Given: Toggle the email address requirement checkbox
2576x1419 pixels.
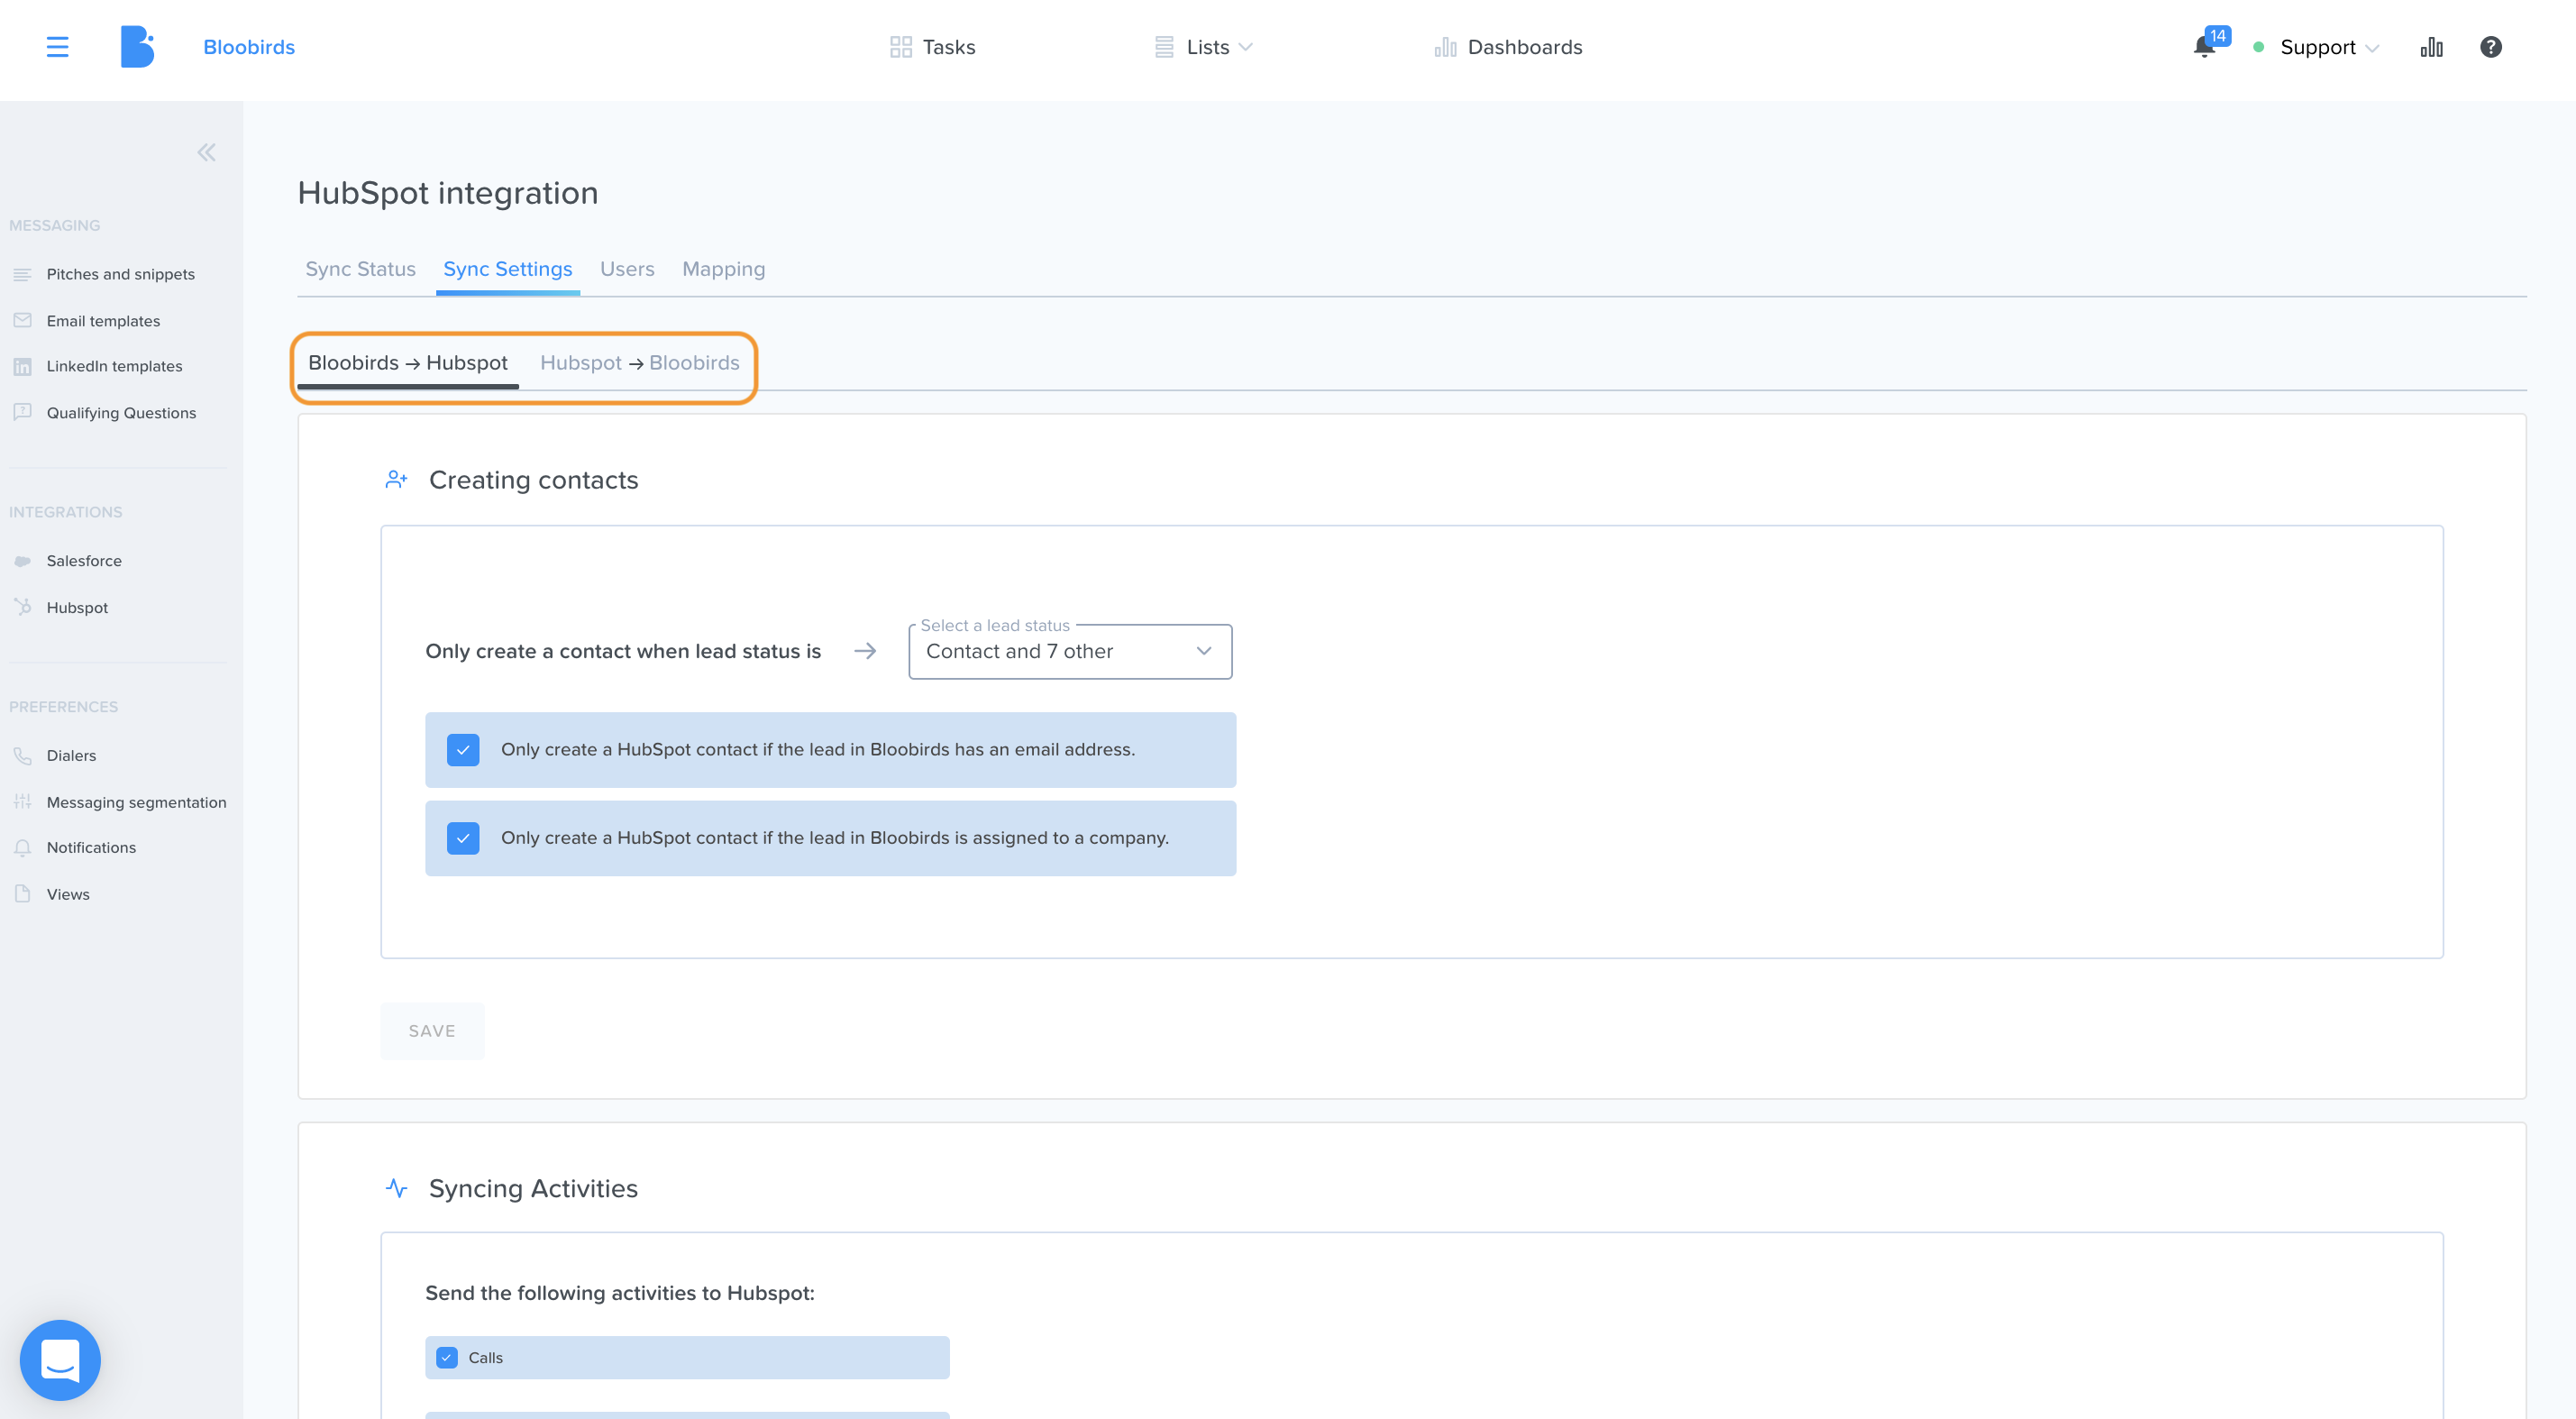Looking at the screenshot, I should [463, 750].
